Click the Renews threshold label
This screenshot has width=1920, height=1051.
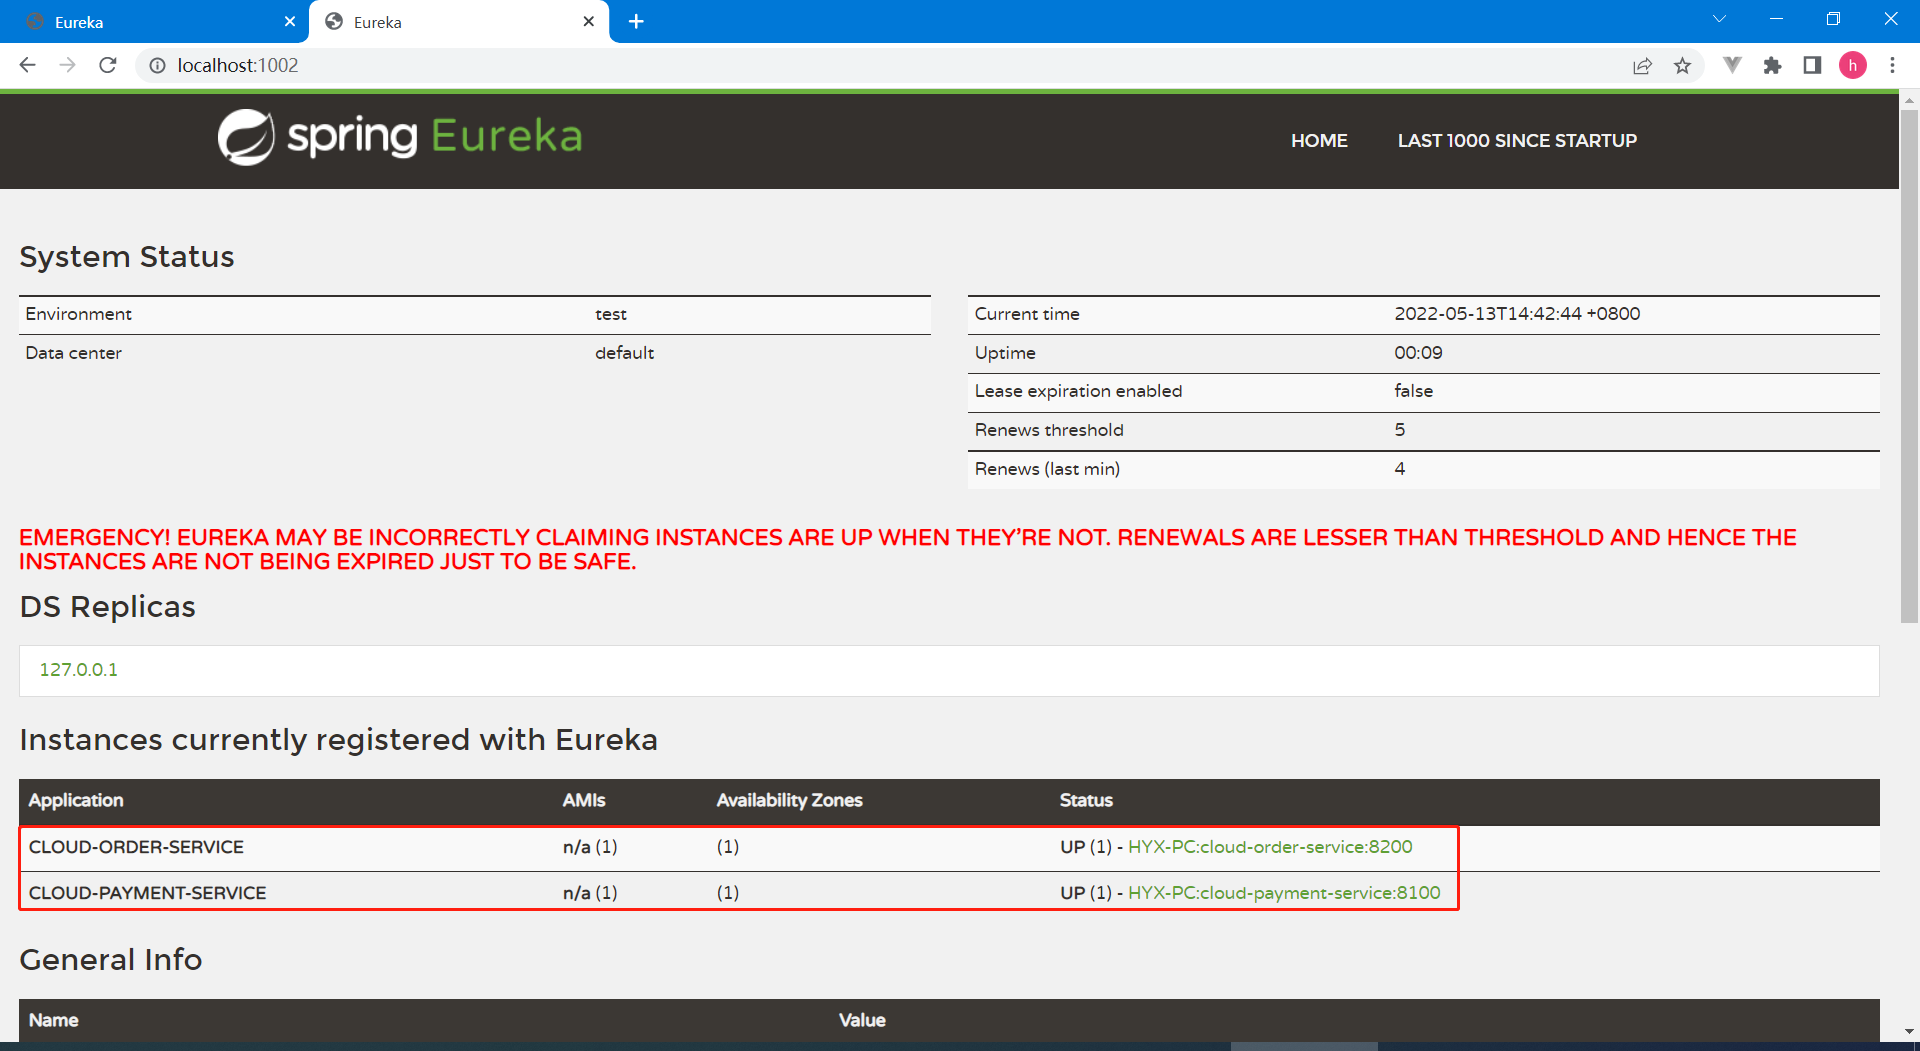1049,430
